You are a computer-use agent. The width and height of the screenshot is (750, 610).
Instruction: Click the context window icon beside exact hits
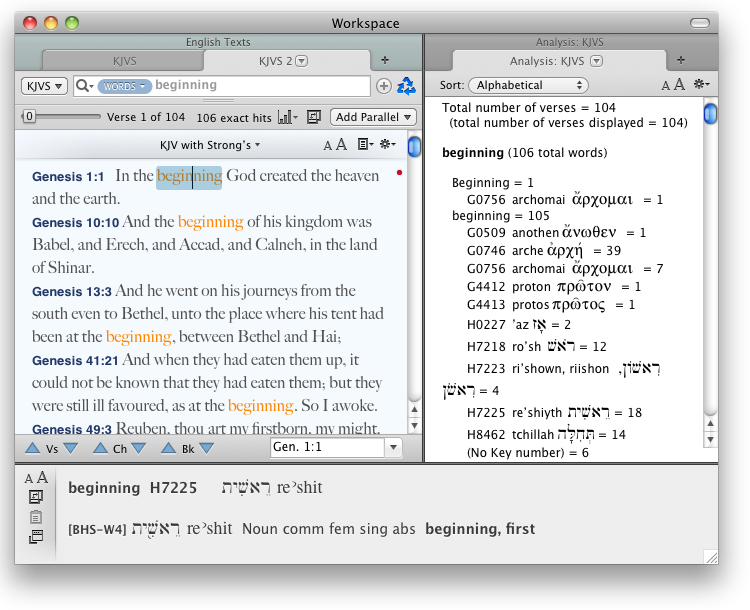[314, 117]
